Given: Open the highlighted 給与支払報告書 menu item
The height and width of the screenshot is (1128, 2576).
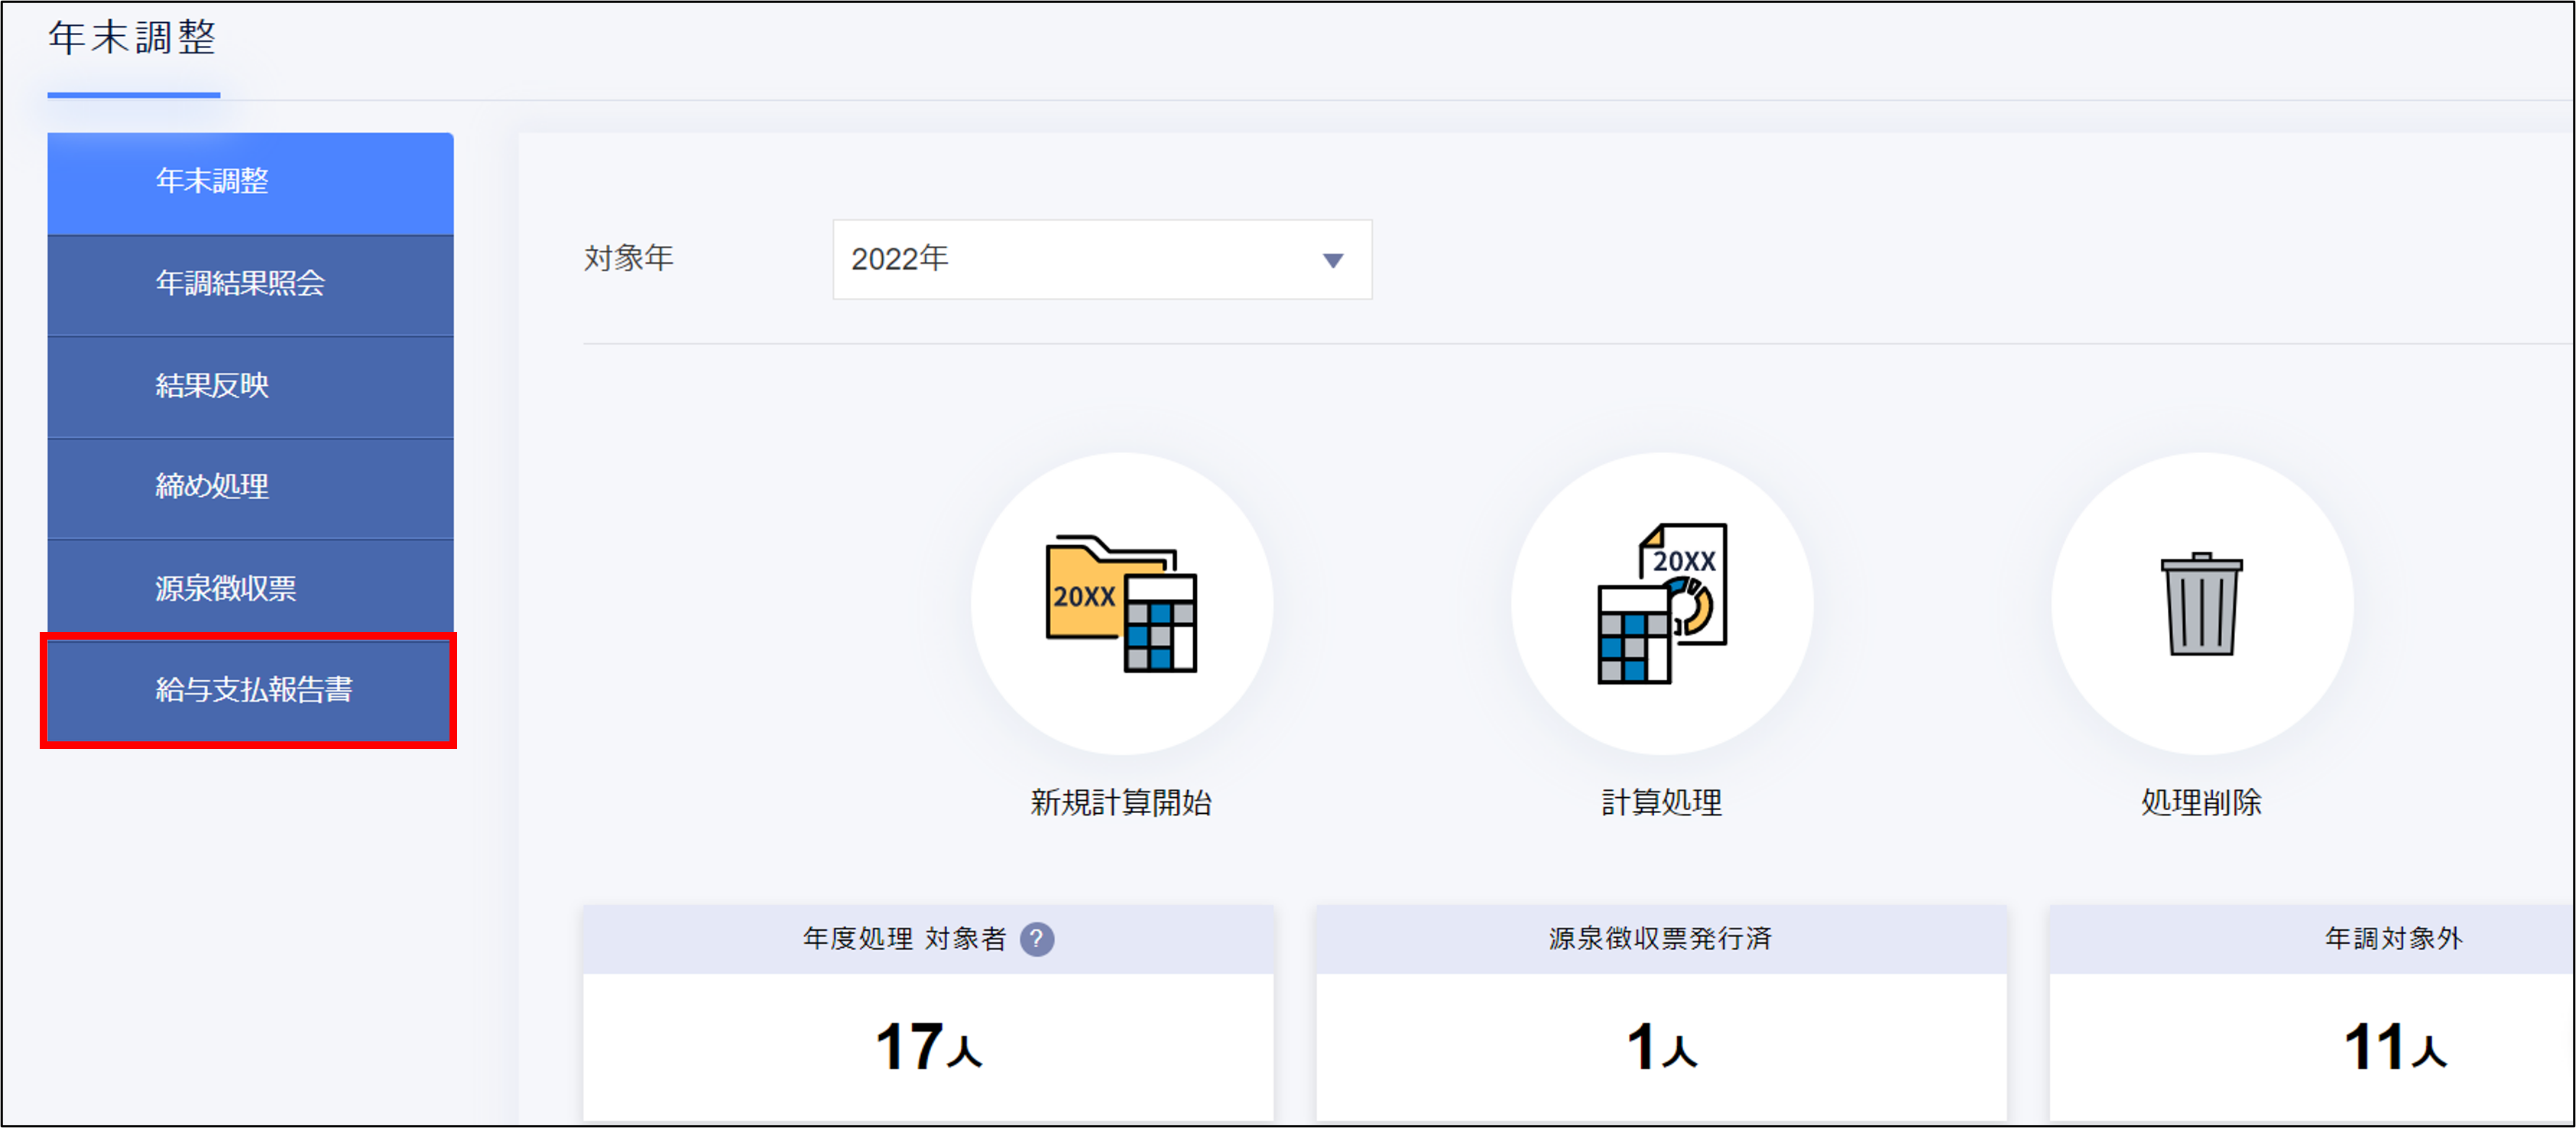Looking at the screenshot, I should click(250, 690).
